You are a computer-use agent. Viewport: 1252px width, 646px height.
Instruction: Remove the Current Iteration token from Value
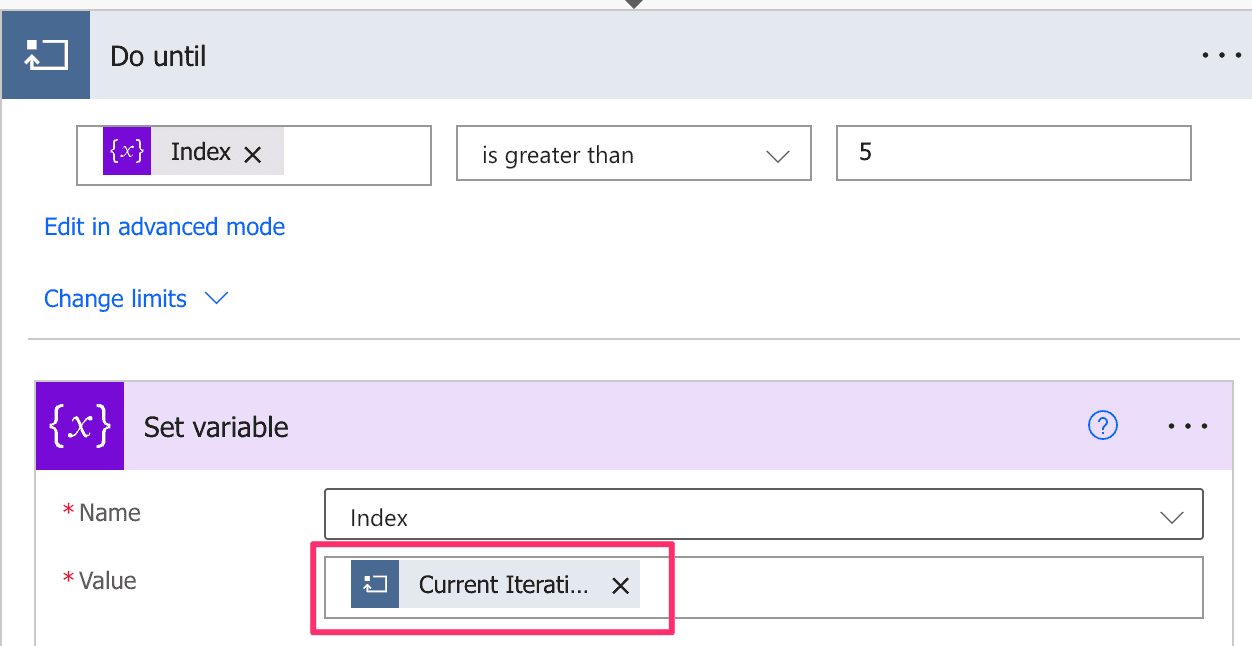(x=620, y=586)
